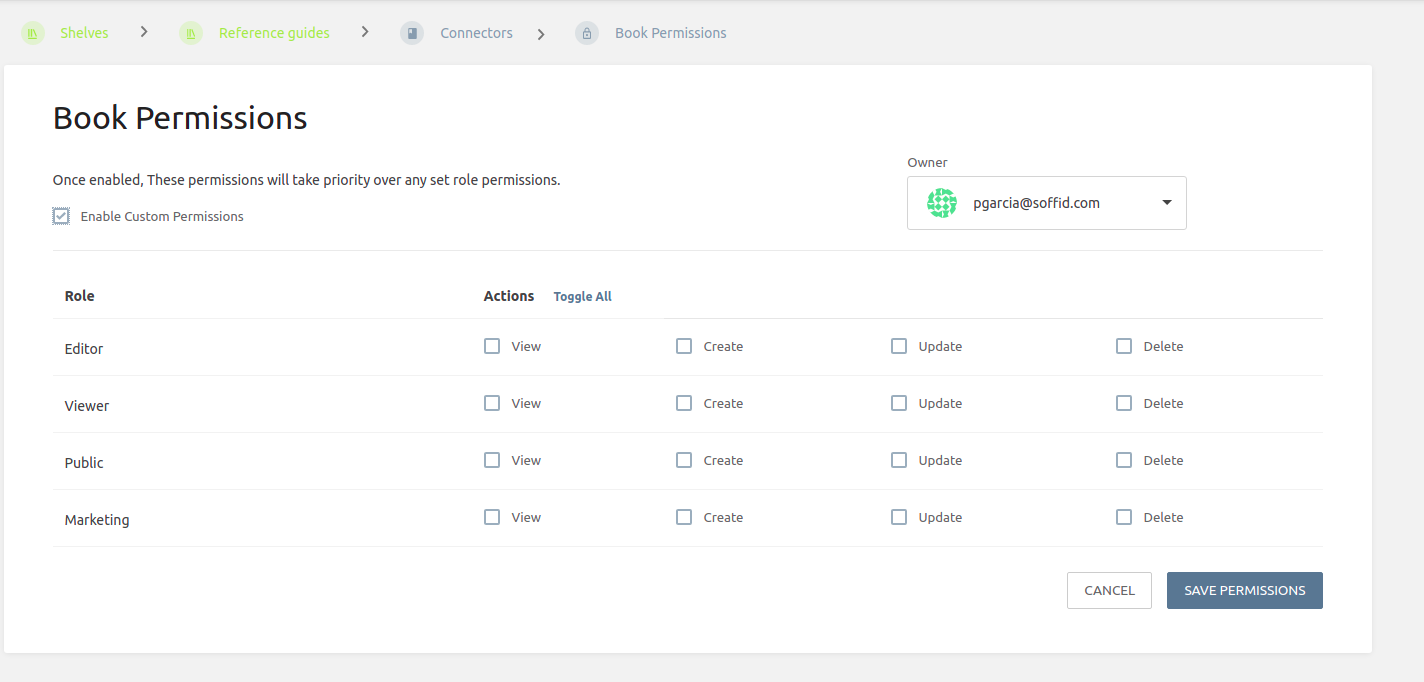Click the breadcrumb arrow after Connectors
The height and width of the screenshot is (682, 1424).
click(x=541, y=34)
